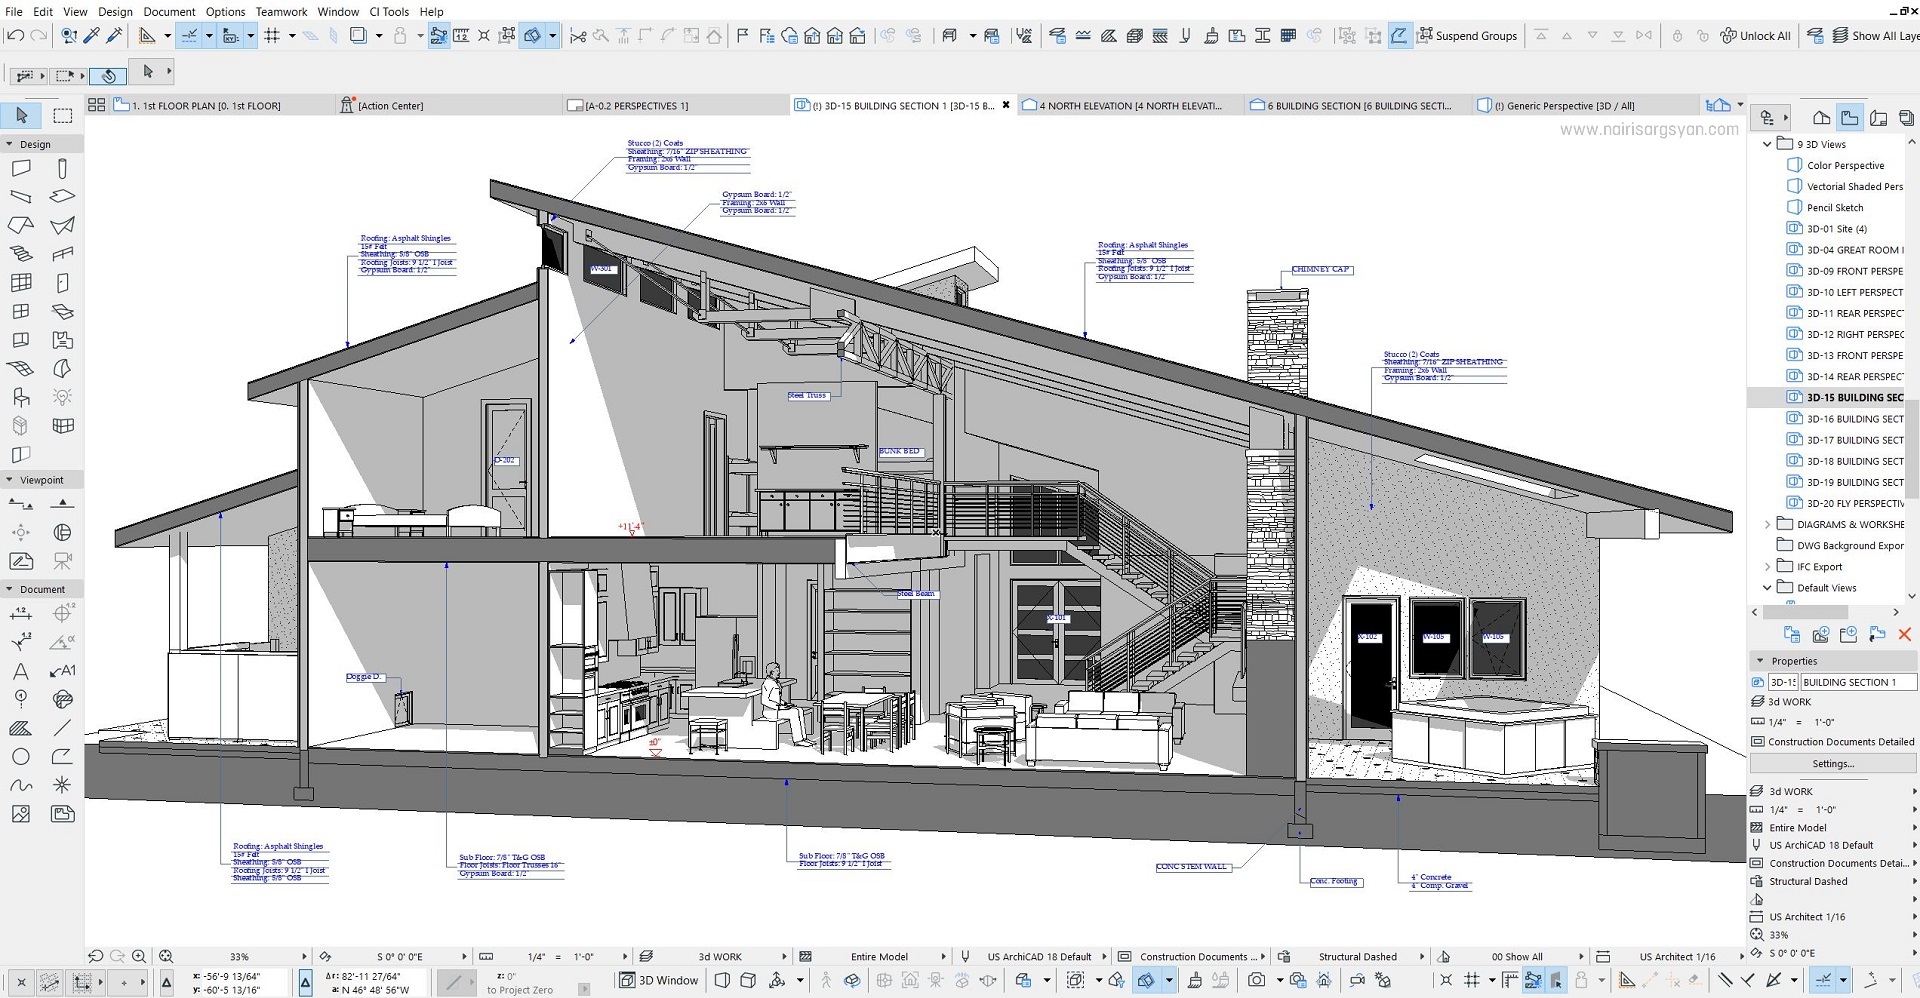Open the 3d WORK layer combination dropdown
Screen dimensions: 1920x998
[x=714, y=957]
